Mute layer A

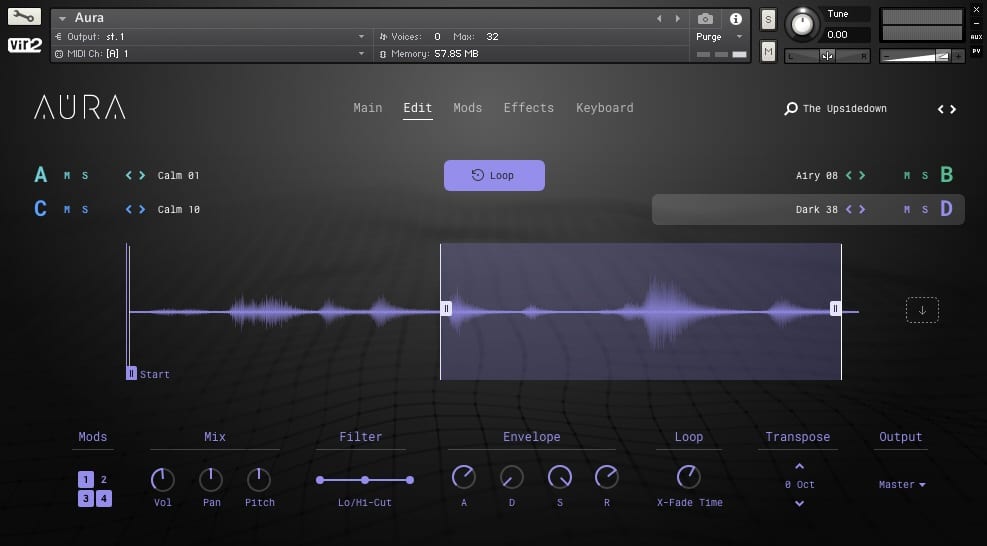[67, 175]
